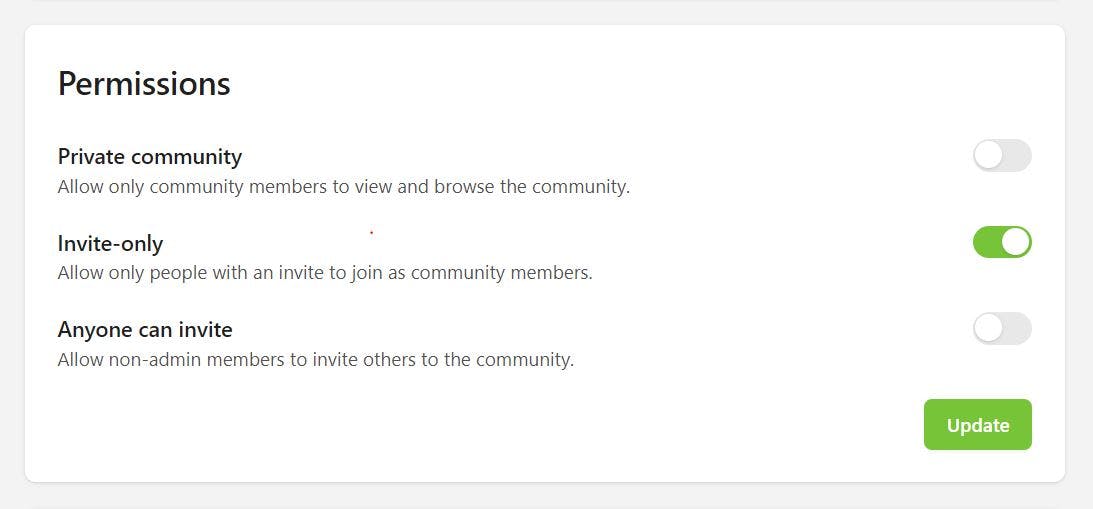Select the Invite-only label text

pos(110,243)
